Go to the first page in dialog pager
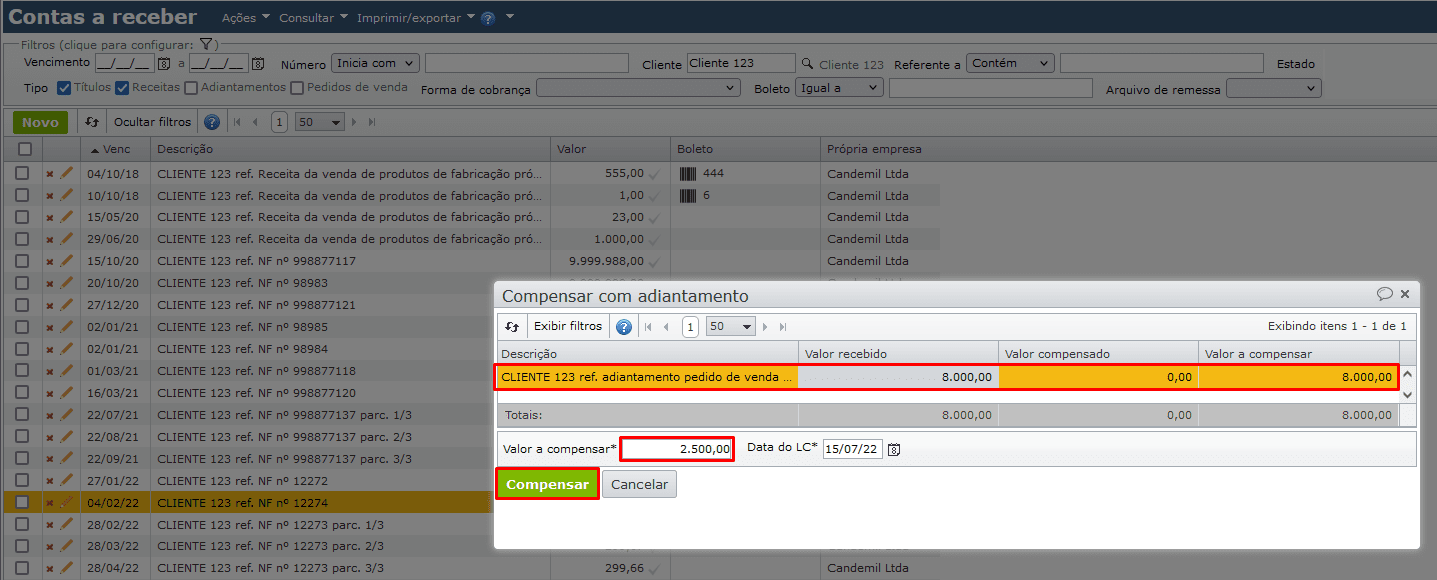Image resolution: width=1437 pixels, height=580 pixels. [648, 327]
